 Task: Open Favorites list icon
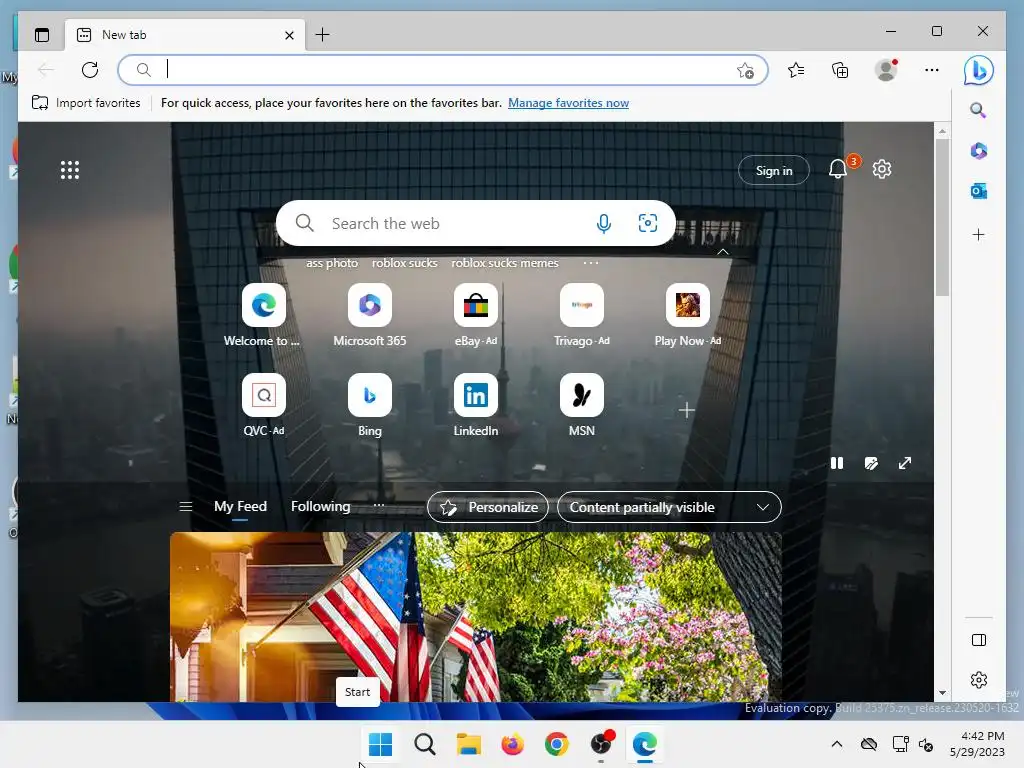796,70
